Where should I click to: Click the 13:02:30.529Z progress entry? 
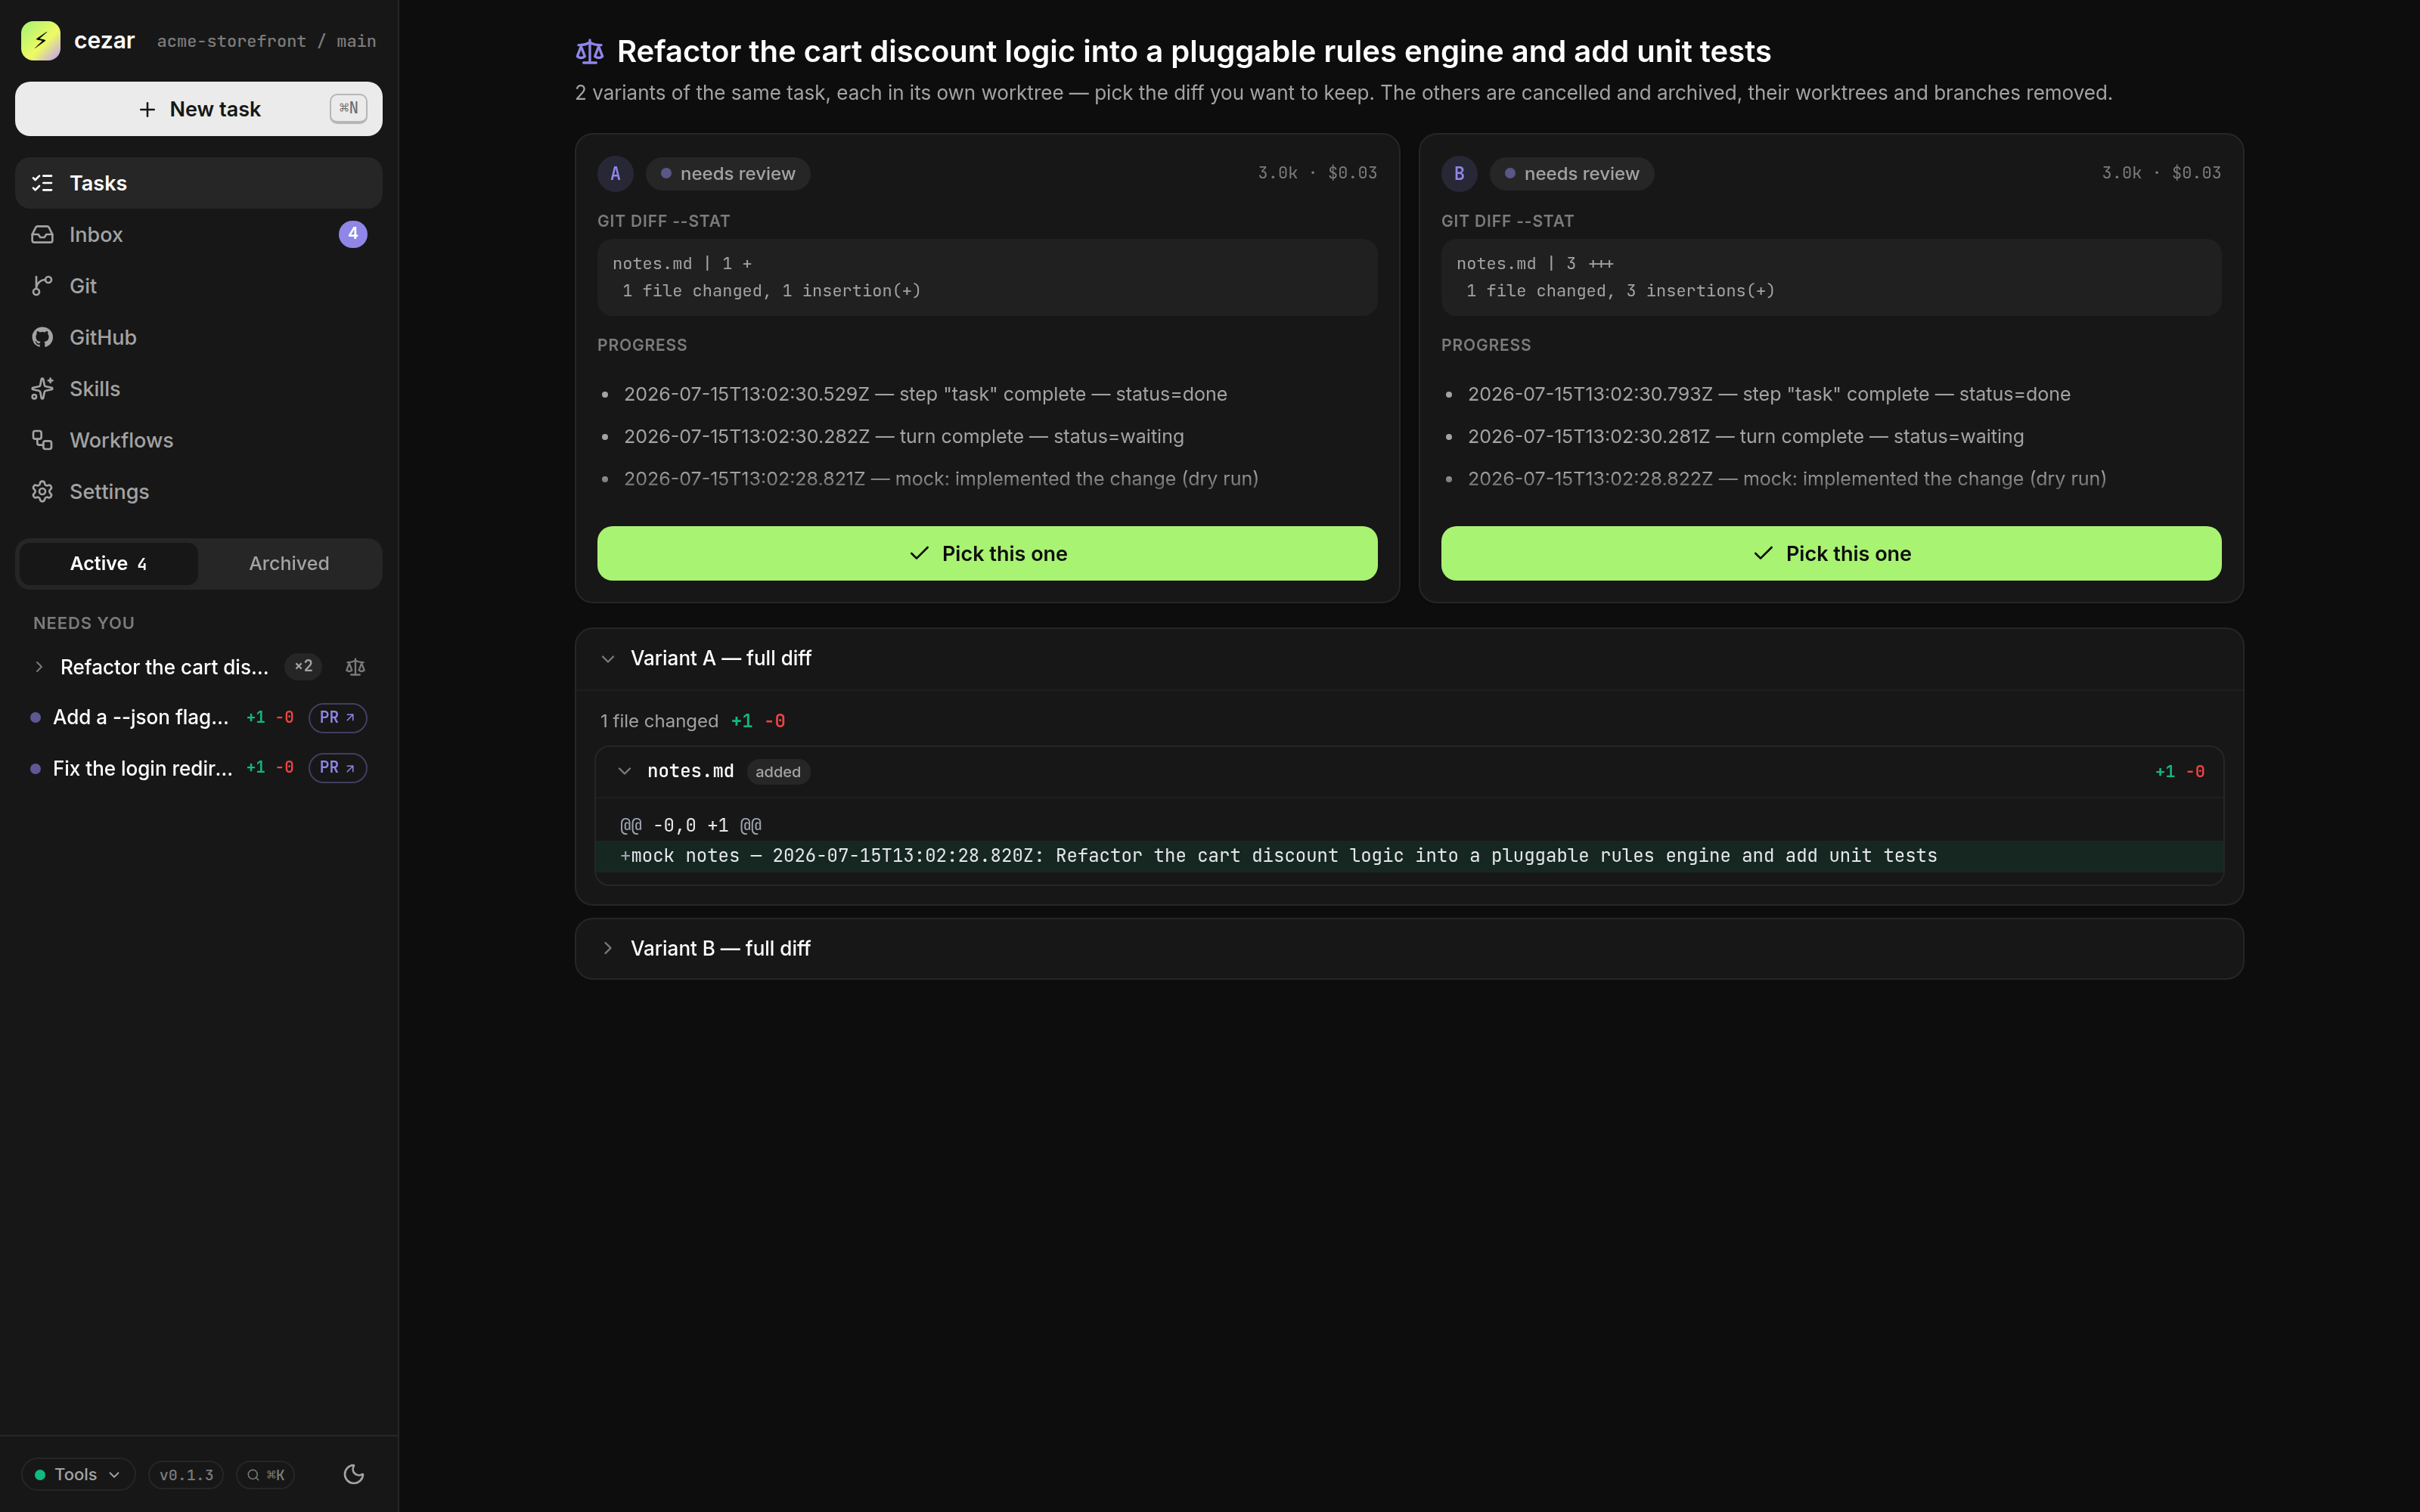pos(925,394)
